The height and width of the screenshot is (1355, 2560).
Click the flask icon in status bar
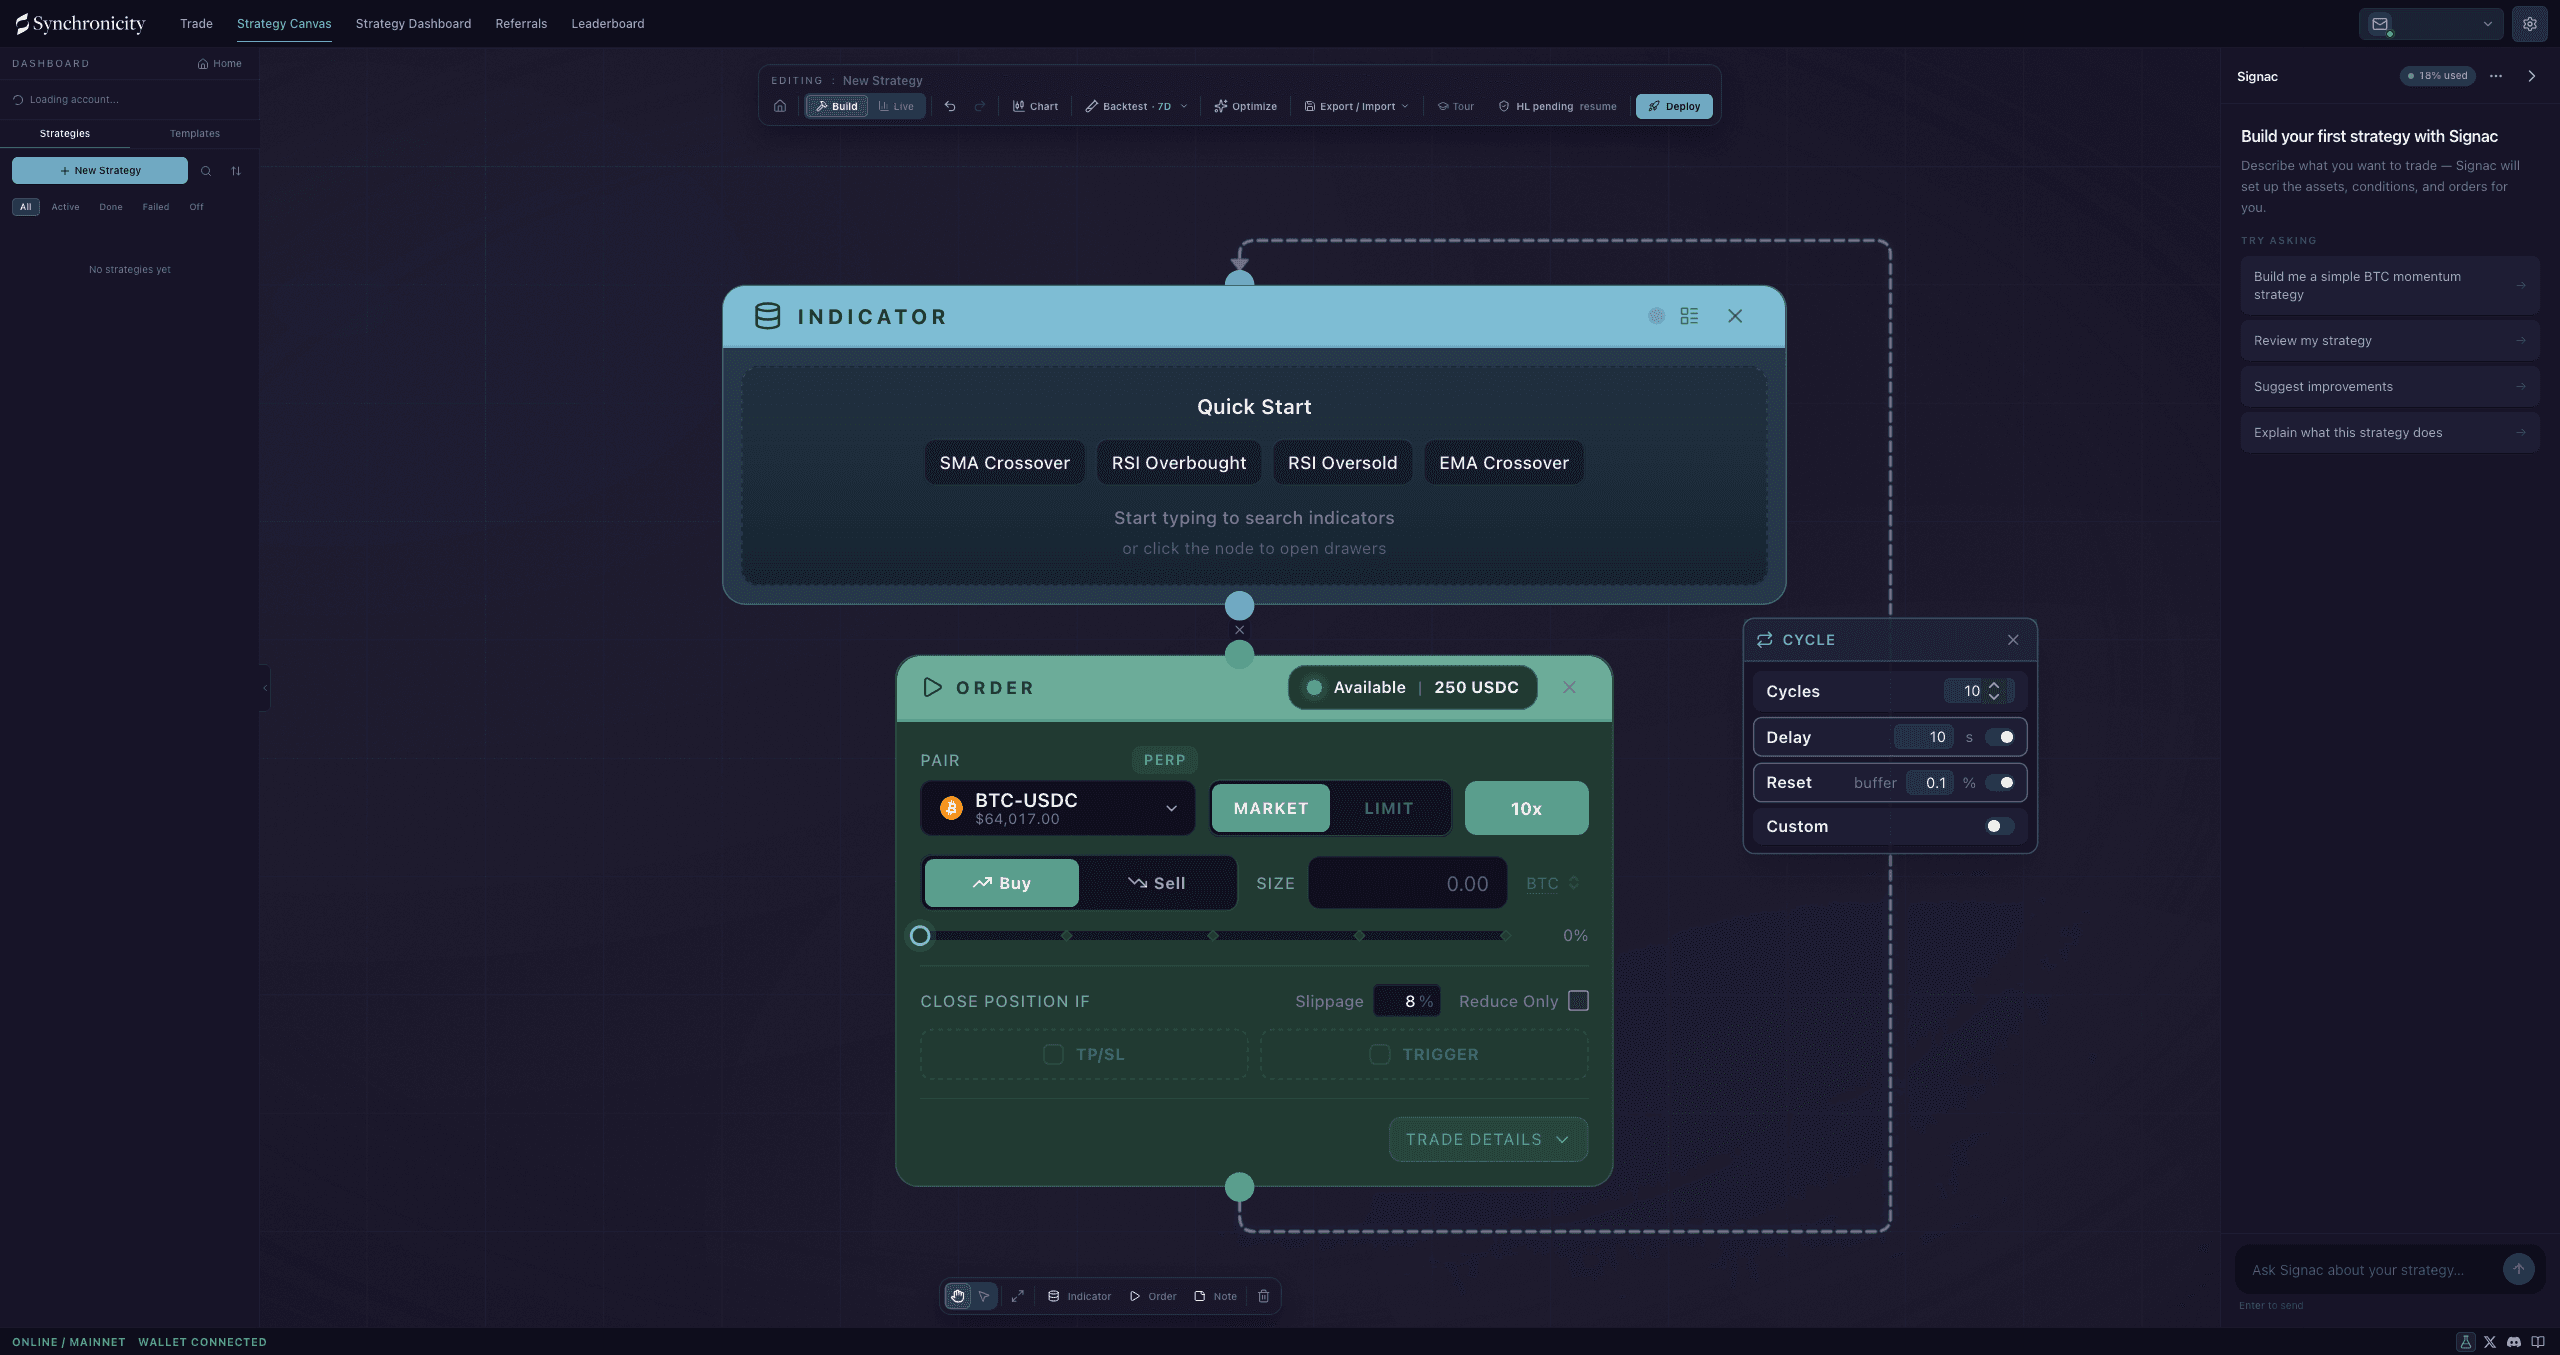pos(2465,1342)
